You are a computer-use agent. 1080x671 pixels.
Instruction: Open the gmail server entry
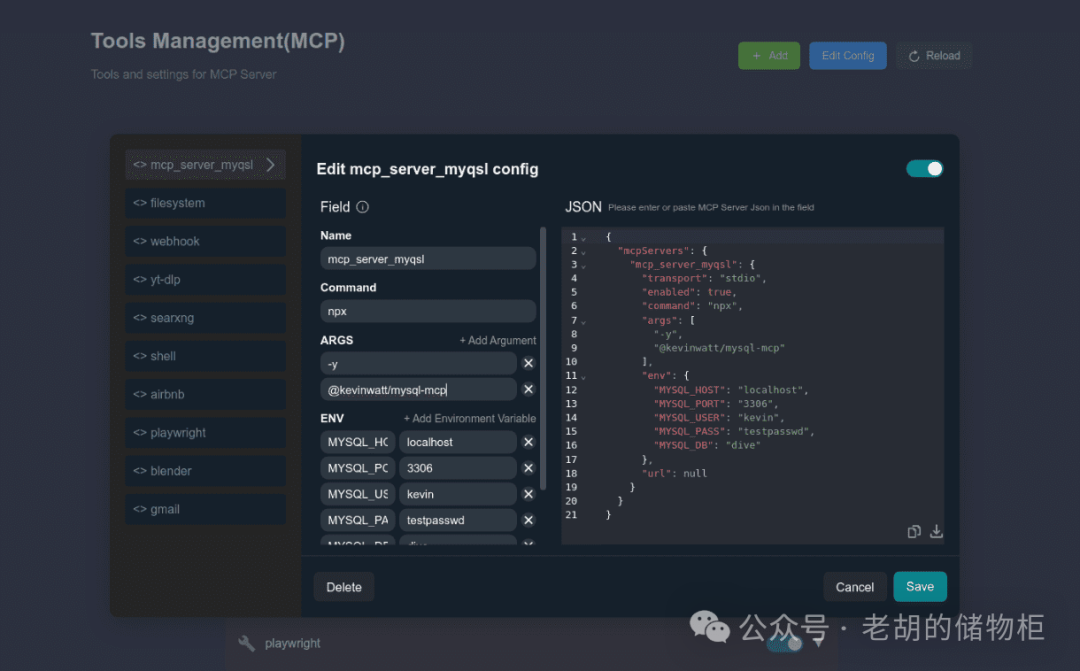tap(205, 509)
